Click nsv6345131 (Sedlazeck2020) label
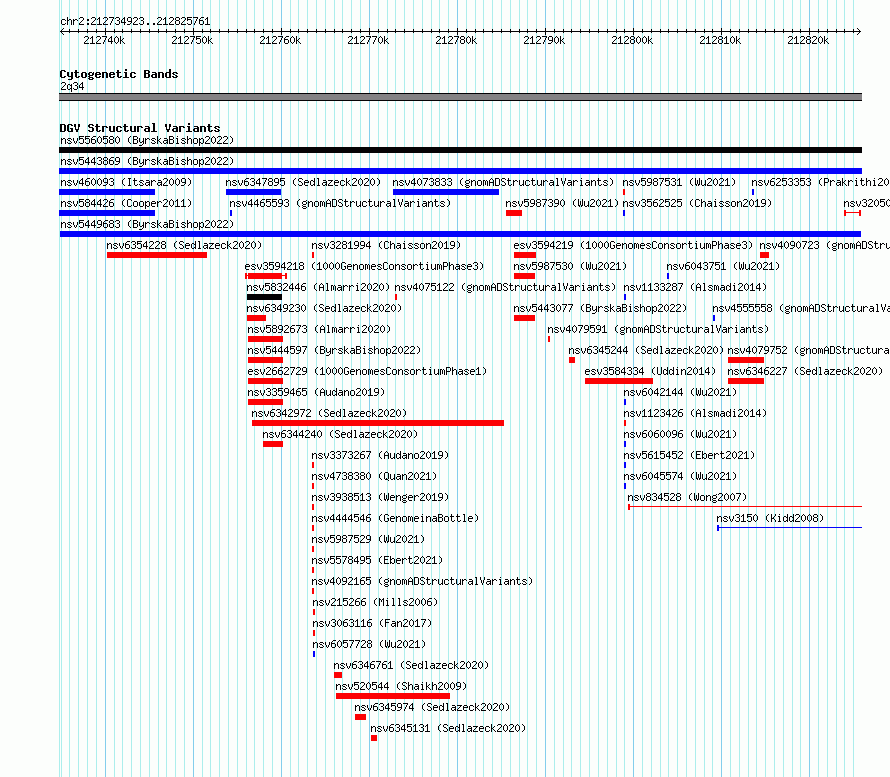Viewport: 890px width, 777px height. click(x=448, y=728)
